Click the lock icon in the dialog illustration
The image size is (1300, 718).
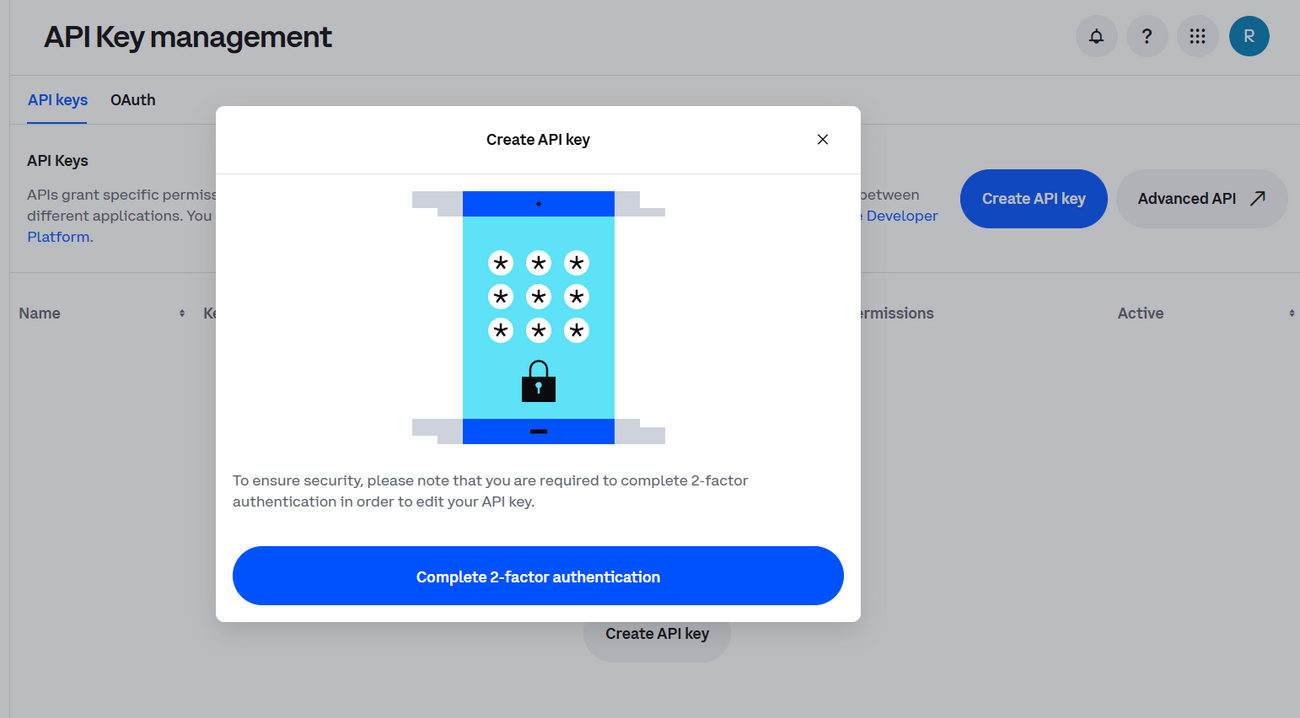pyautogui.click(x=538, y=382)
